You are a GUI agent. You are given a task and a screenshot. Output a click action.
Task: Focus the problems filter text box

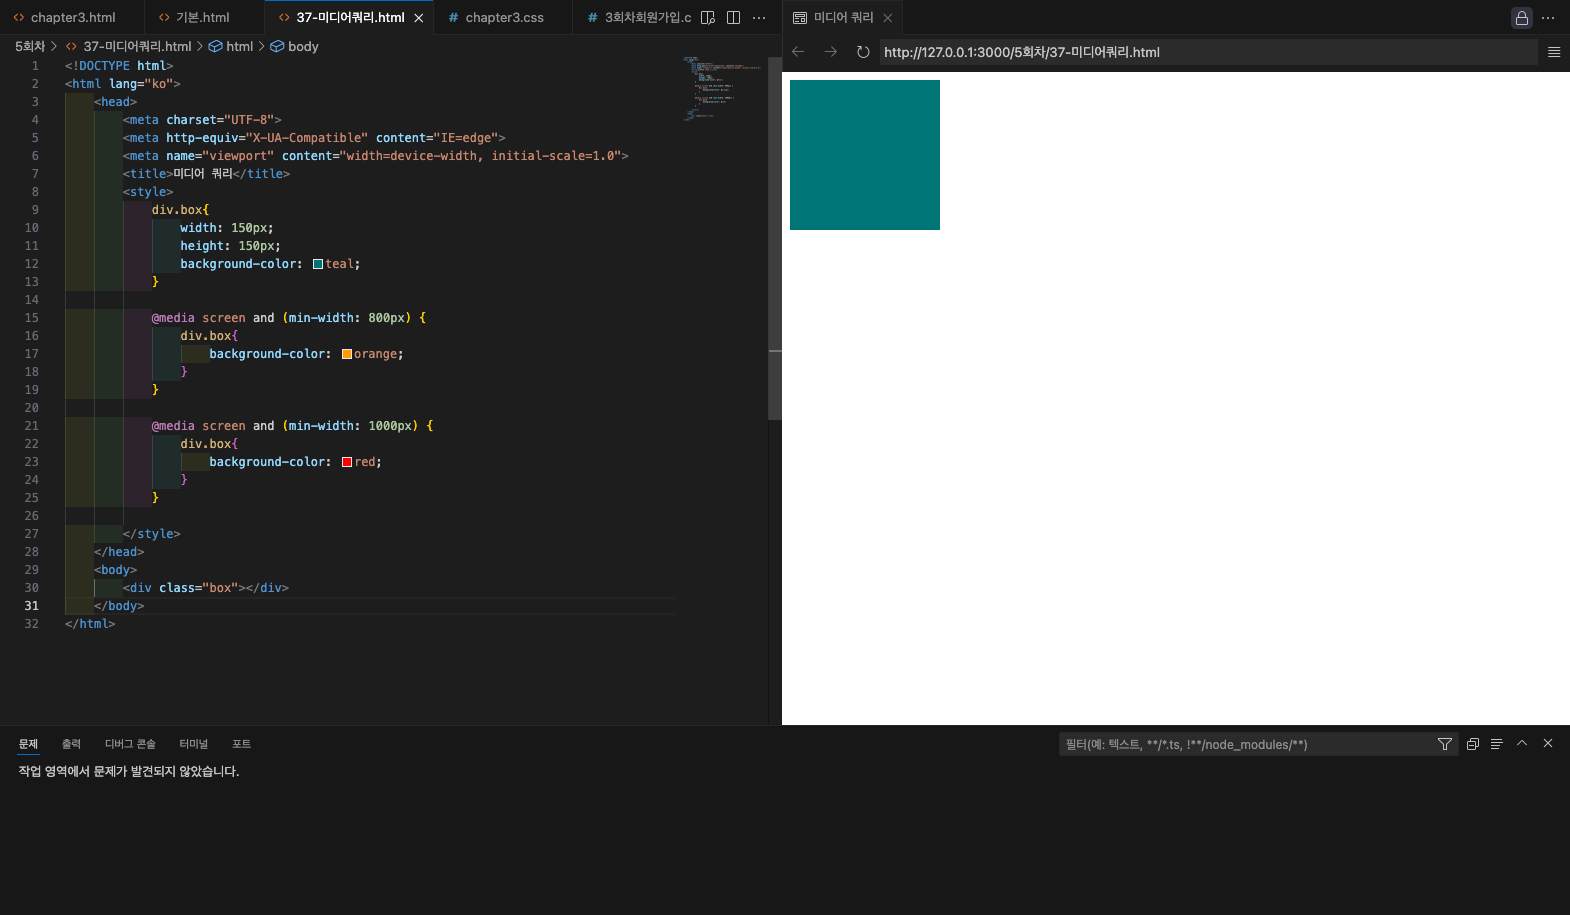[1246, 744]
